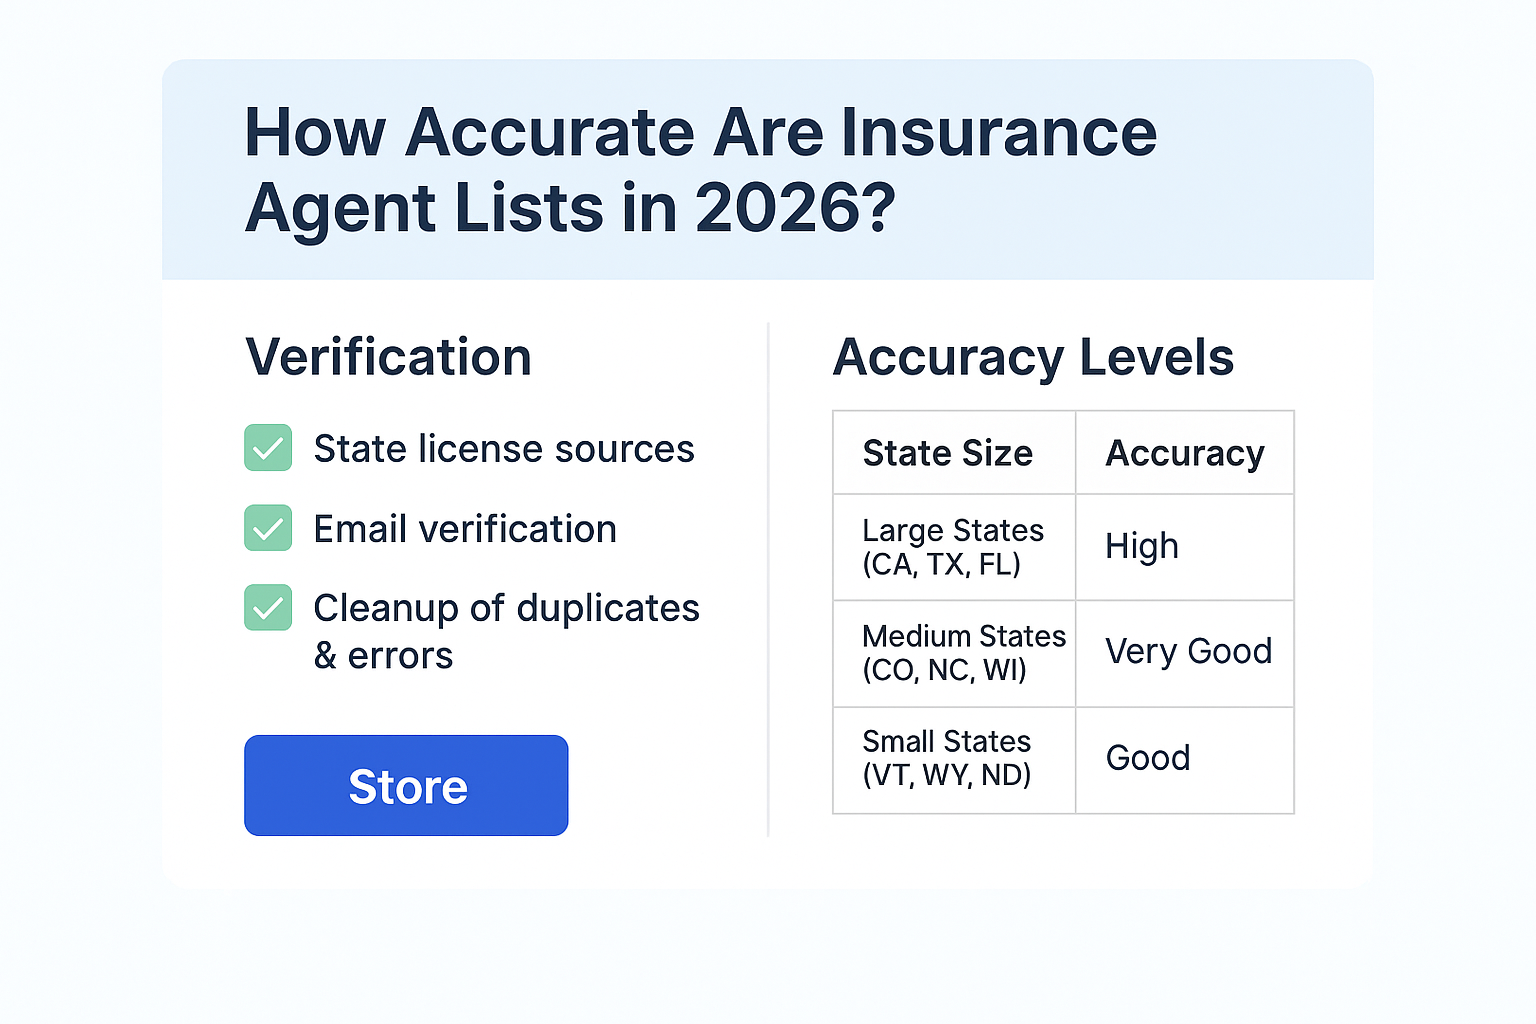Select the 'Email verification' text label
The width and height of the screenshot is (1536, 1024).
[465, 529]
